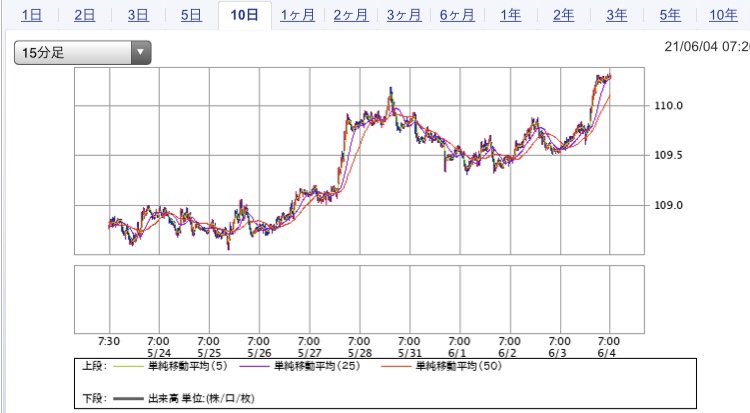
Task: Click the purple line swatch for 単純移動平均(25)
Action: tap(254, 367)
